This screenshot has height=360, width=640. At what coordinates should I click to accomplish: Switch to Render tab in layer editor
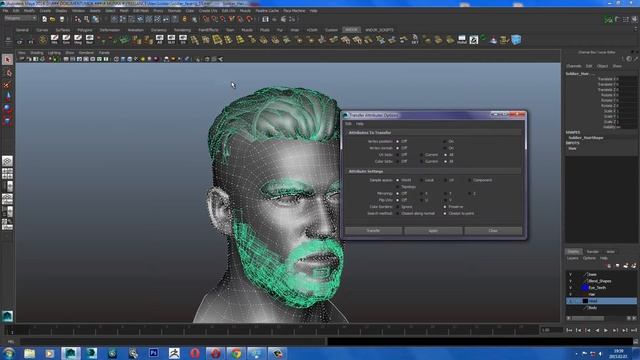point(592,251)
